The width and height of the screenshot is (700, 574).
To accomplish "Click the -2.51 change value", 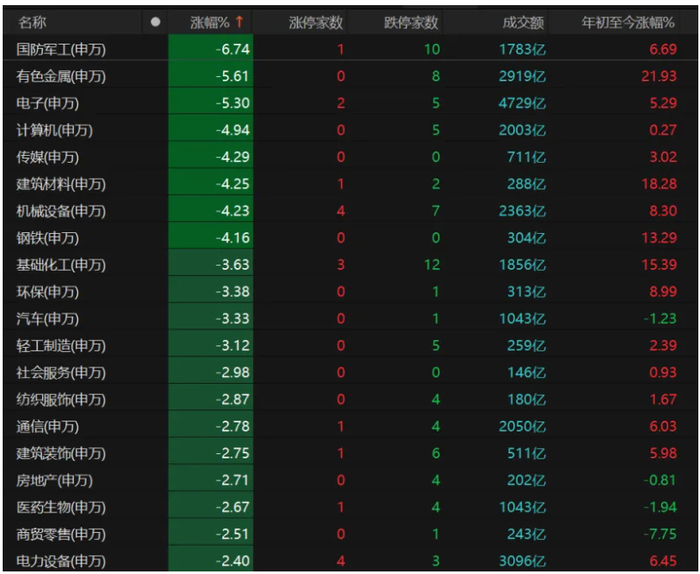I will click(233, 534).
